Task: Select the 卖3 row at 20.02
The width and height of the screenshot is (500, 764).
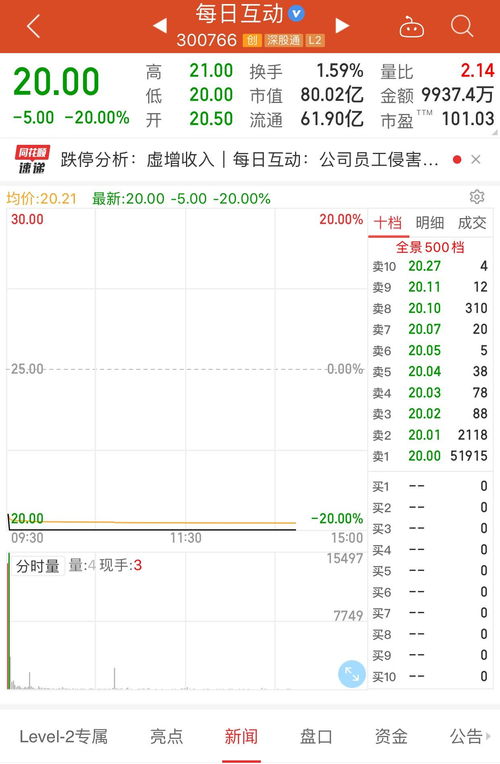Action: click(429, 414)
